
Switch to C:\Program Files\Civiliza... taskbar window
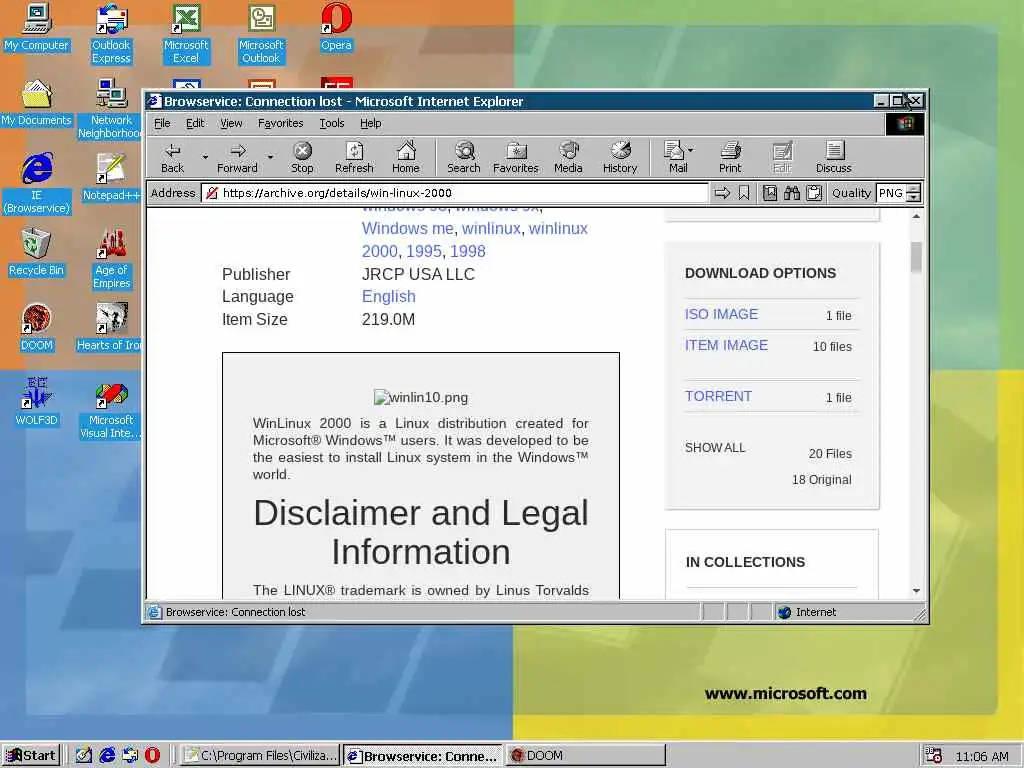tap(261, 756)
